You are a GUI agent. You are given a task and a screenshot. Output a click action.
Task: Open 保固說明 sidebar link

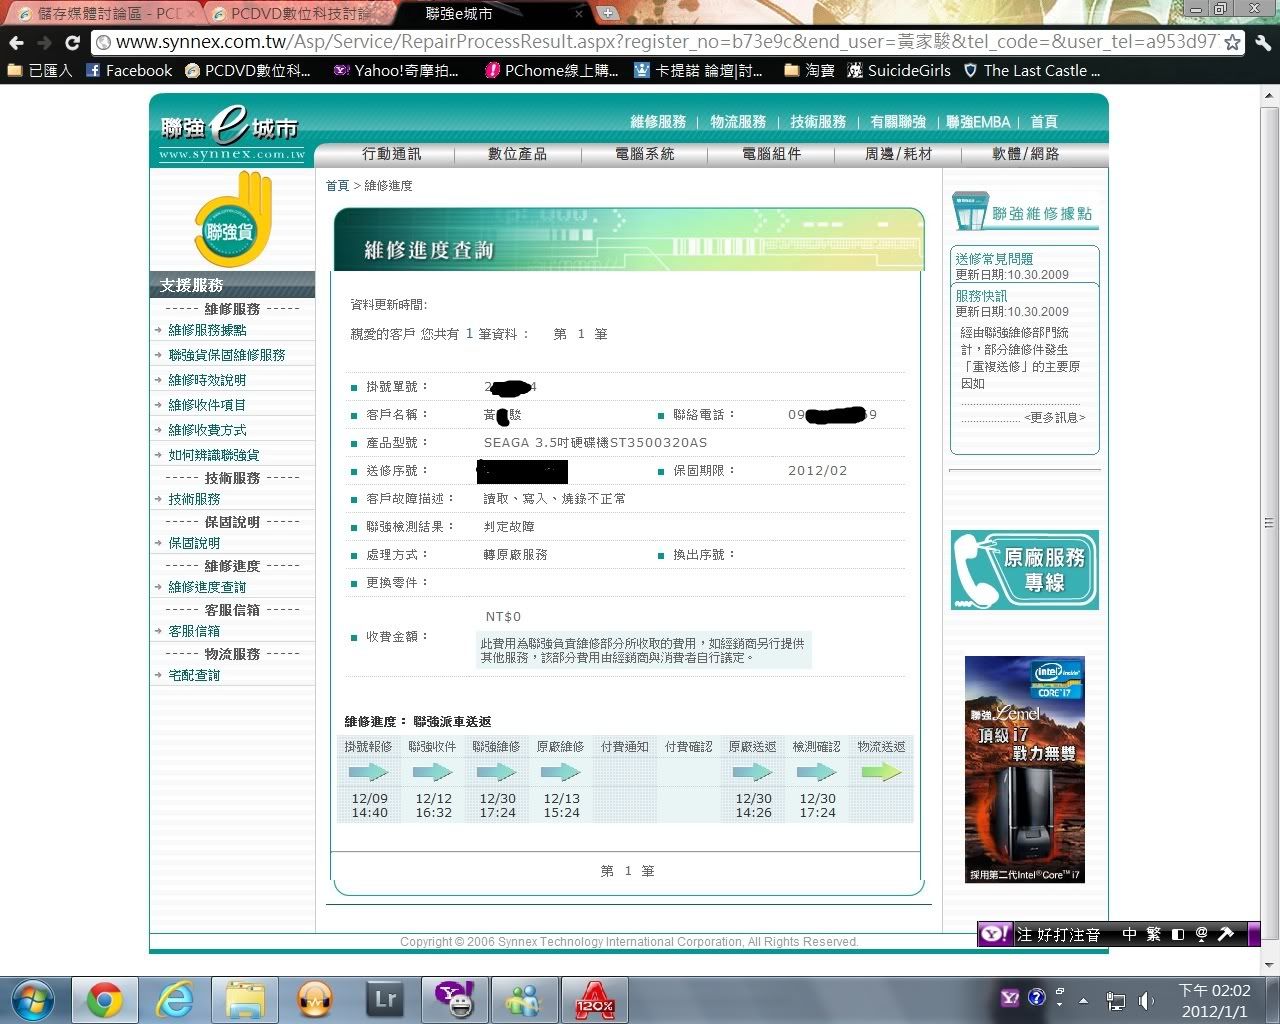click(x=194, y=543)
